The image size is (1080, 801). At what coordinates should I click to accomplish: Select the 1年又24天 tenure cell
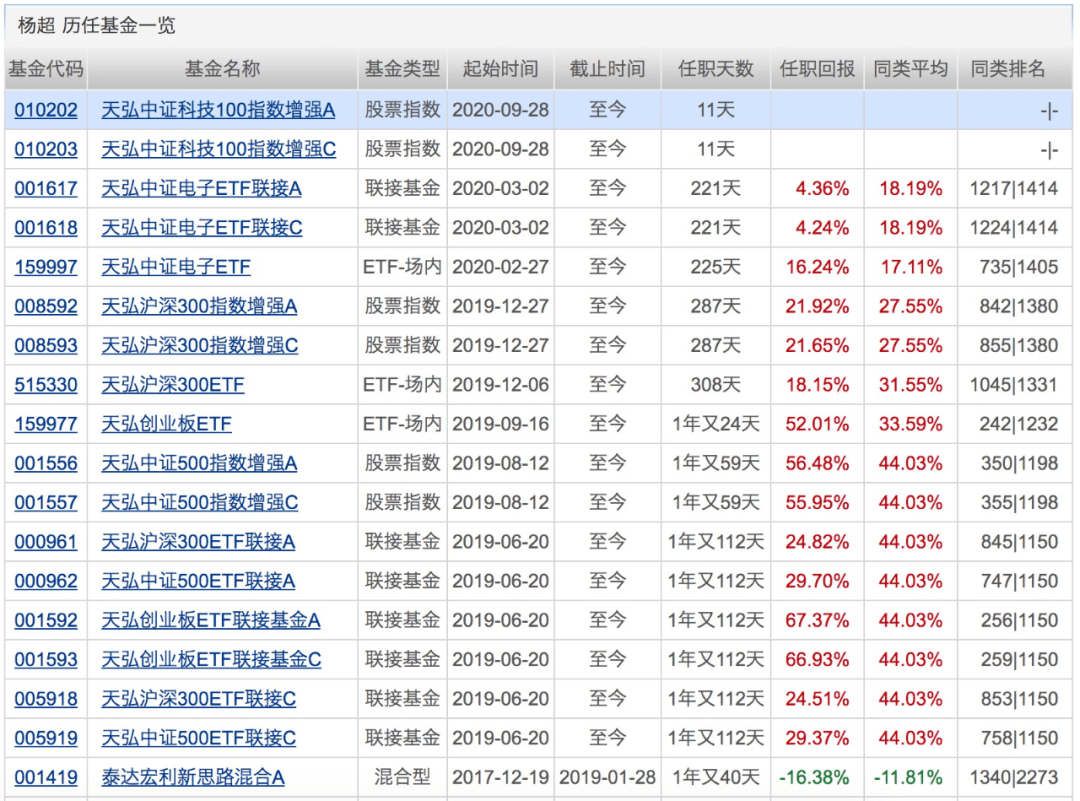point(716,424)
